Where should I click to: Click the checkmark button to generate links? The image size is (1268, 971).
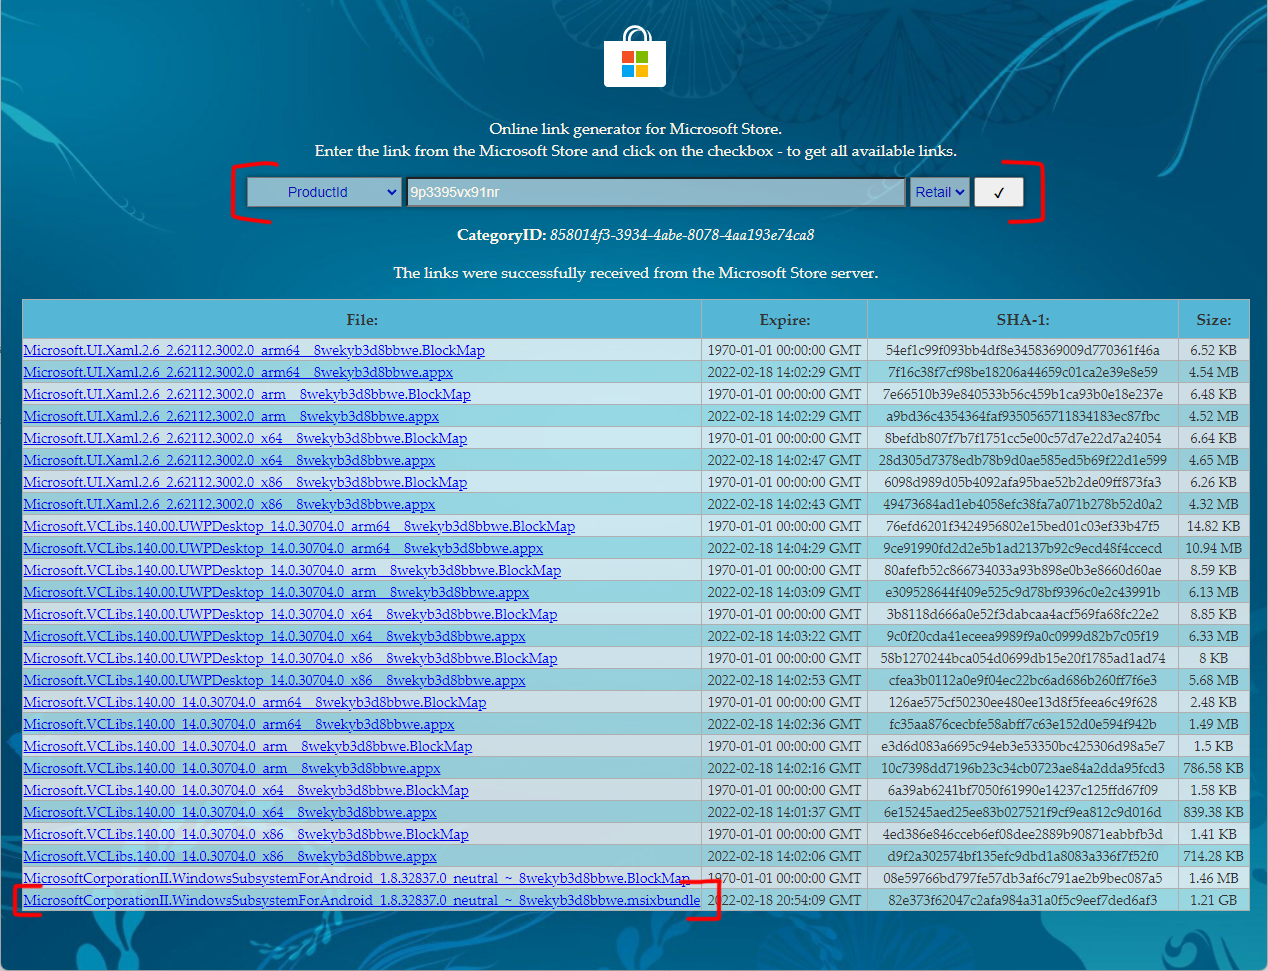[998, 192]
